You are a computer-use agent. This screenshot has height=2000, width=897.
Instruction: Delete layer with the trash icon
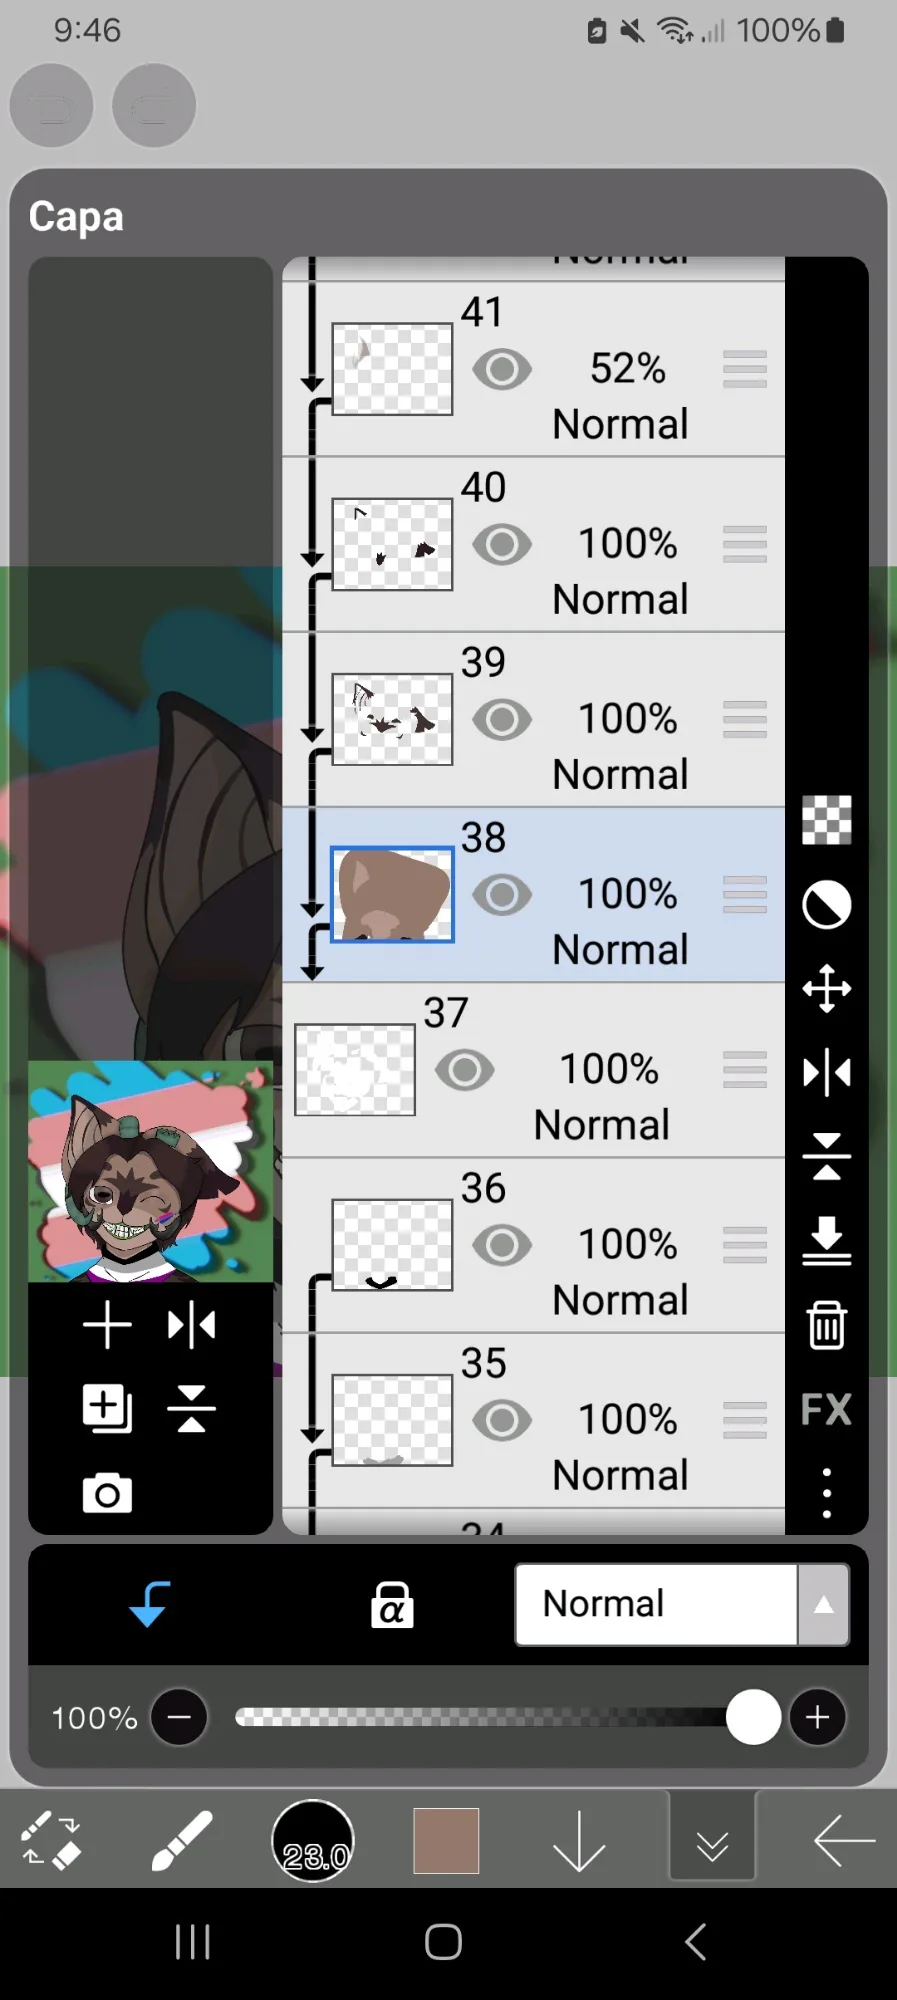(x=826, y=1324)
